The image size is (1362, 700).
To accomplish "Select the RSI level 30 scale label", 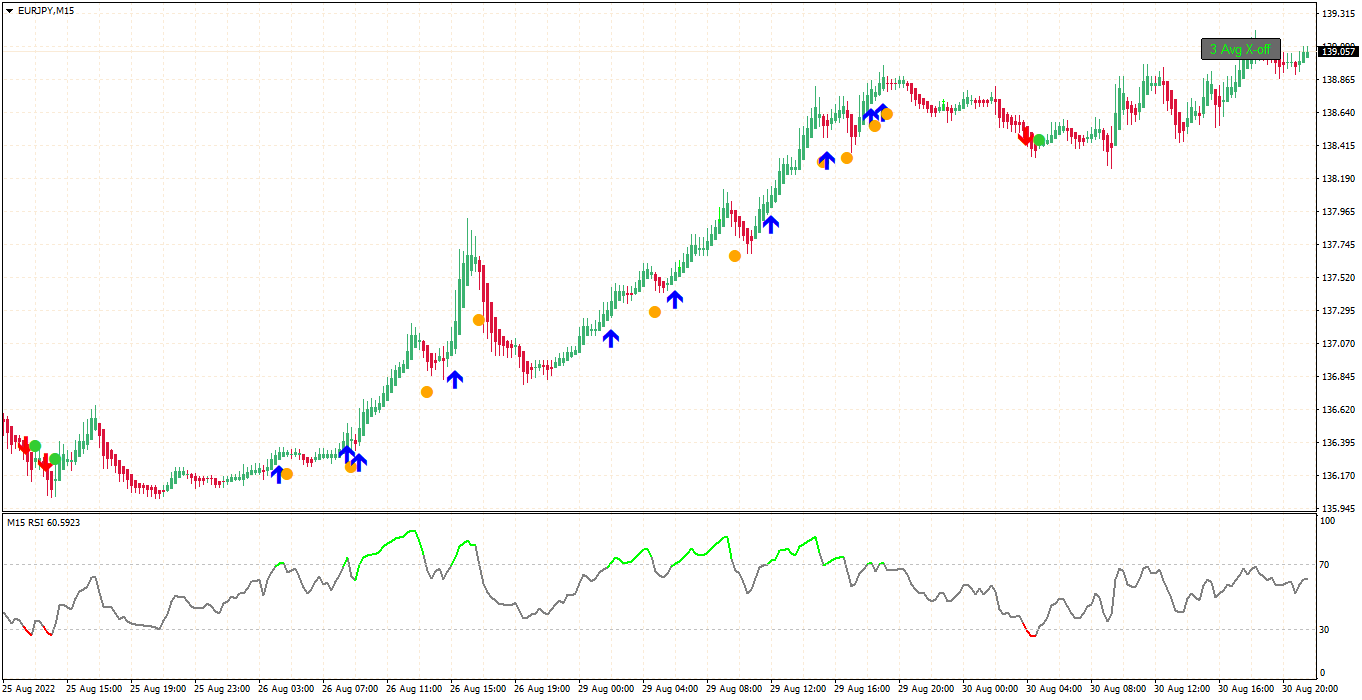I will coord(1326,629).
